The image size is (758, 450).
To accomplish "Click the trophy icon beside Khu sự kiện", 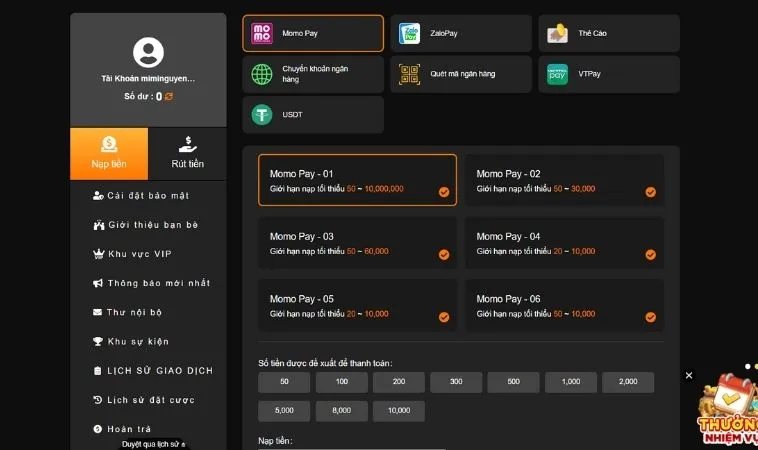I will click(x=98, y=341).
